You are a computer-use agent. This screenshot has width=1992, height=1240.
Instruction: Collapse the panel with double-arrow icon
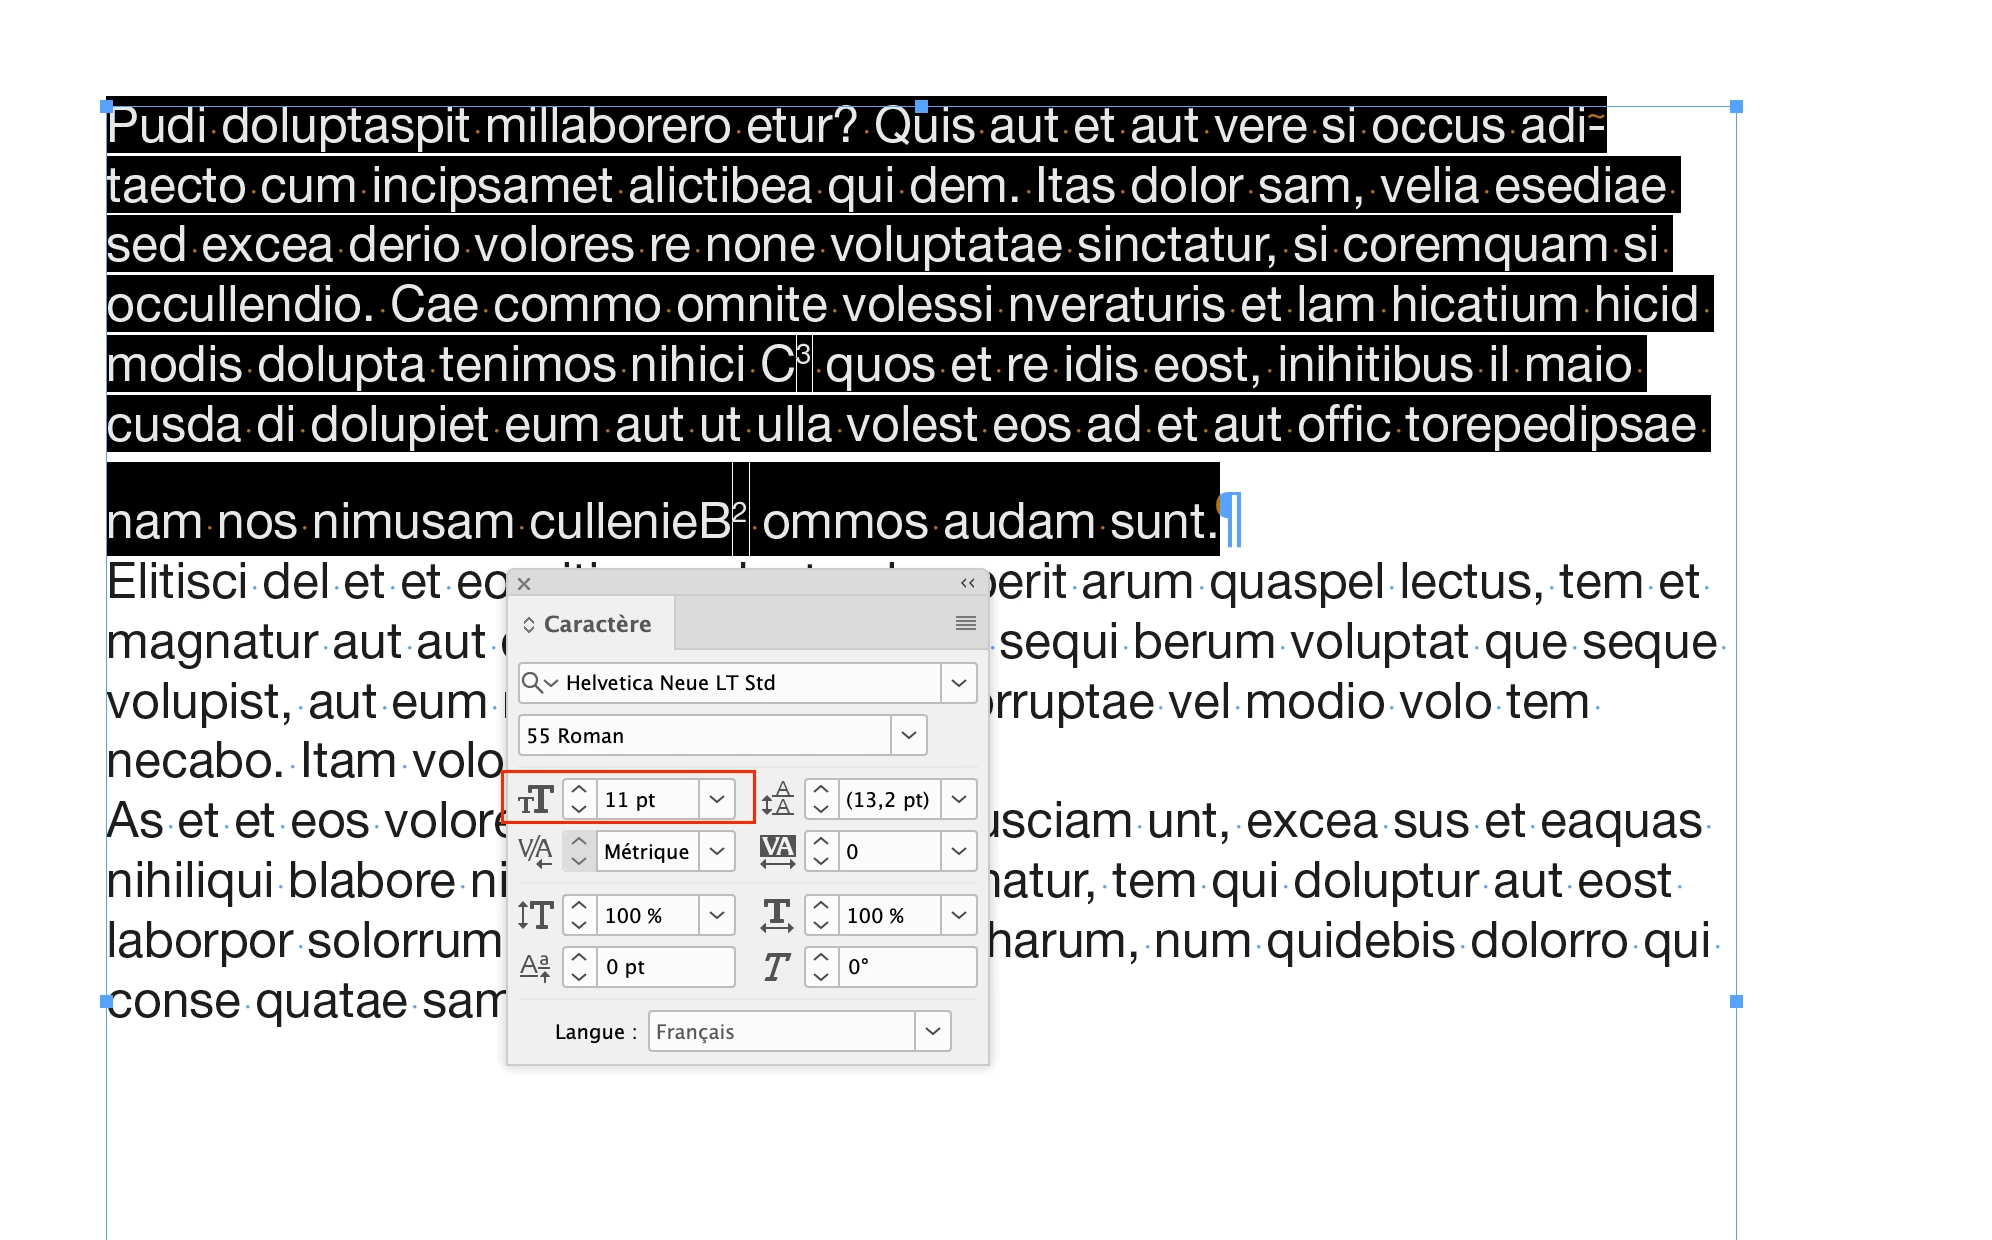pos(967,583)
